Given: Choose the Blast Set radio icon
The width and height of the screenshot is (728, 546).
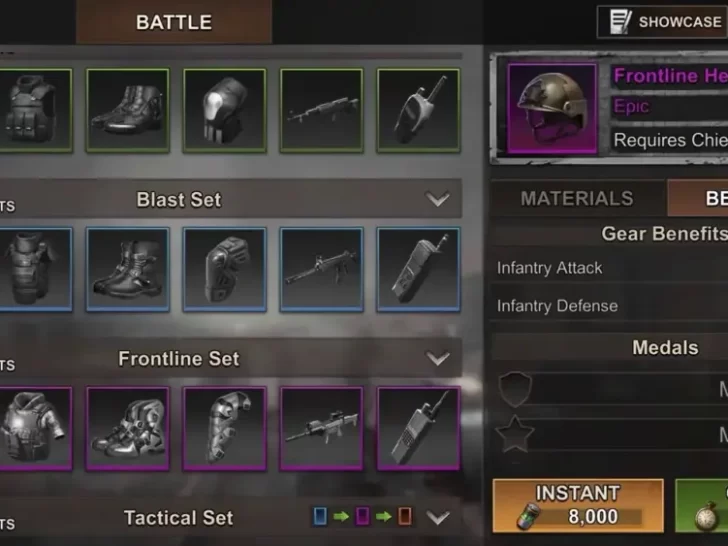Looking at the screenshot, I should pos(418,269).
